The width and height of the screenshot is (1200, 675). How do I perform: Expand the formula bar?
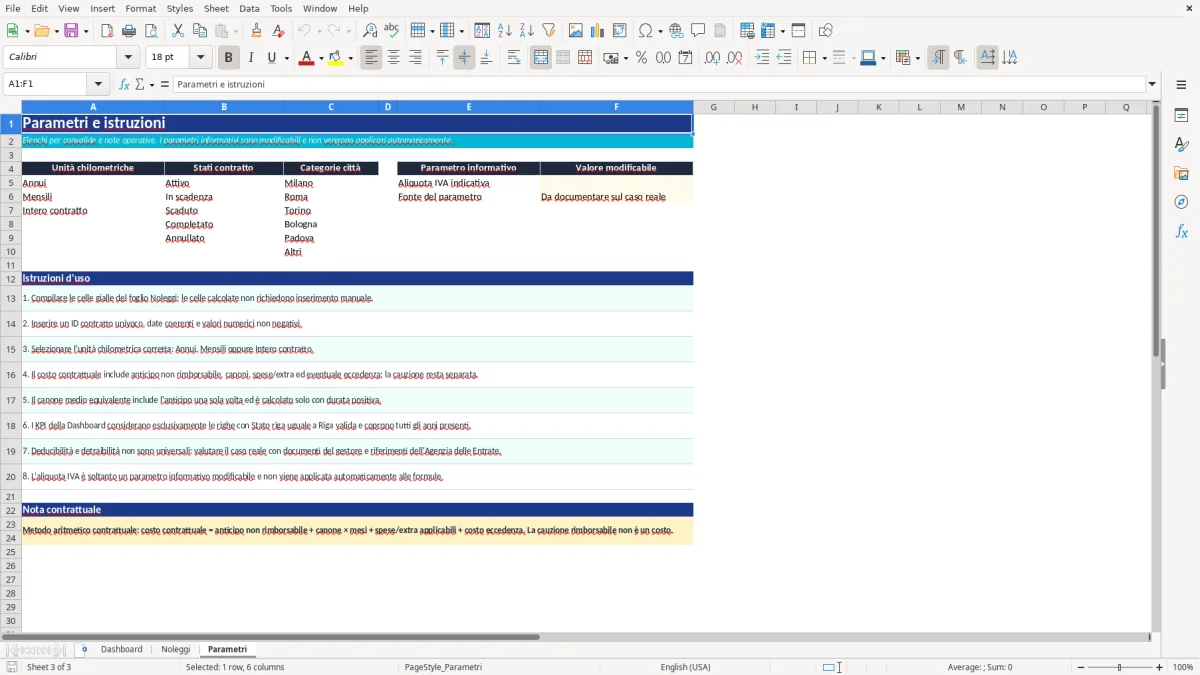pos(1152,84)
